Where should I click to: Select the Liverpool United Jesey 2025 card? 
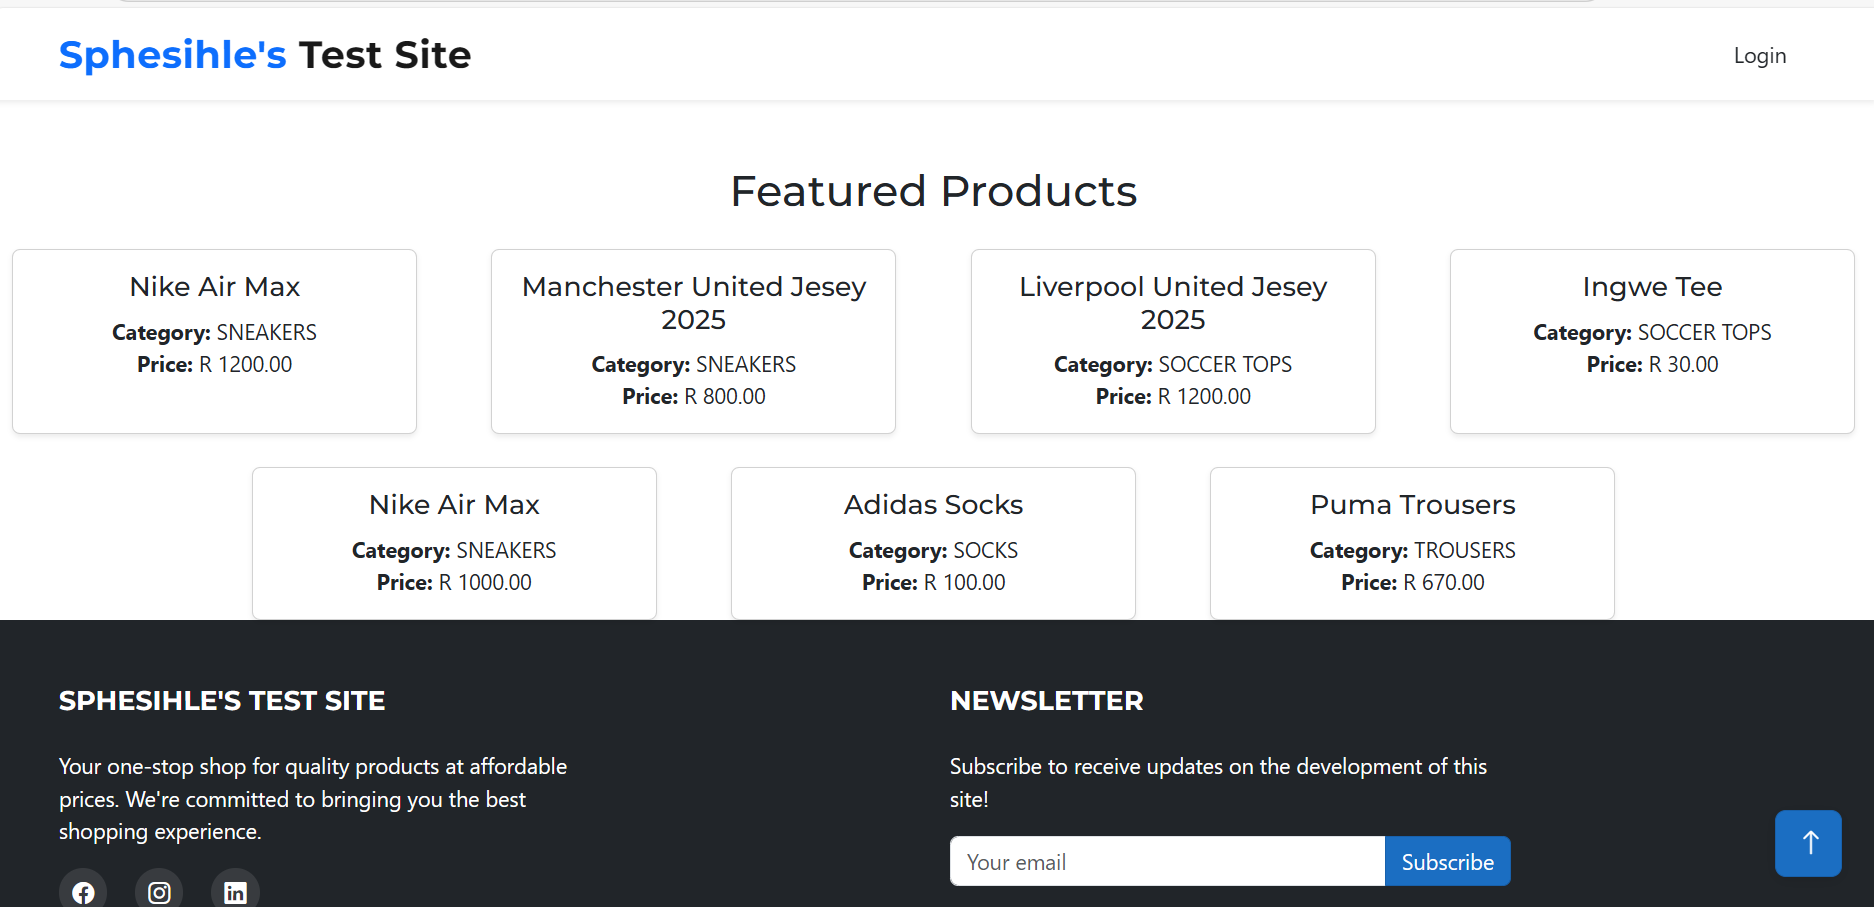[1172, 340]
